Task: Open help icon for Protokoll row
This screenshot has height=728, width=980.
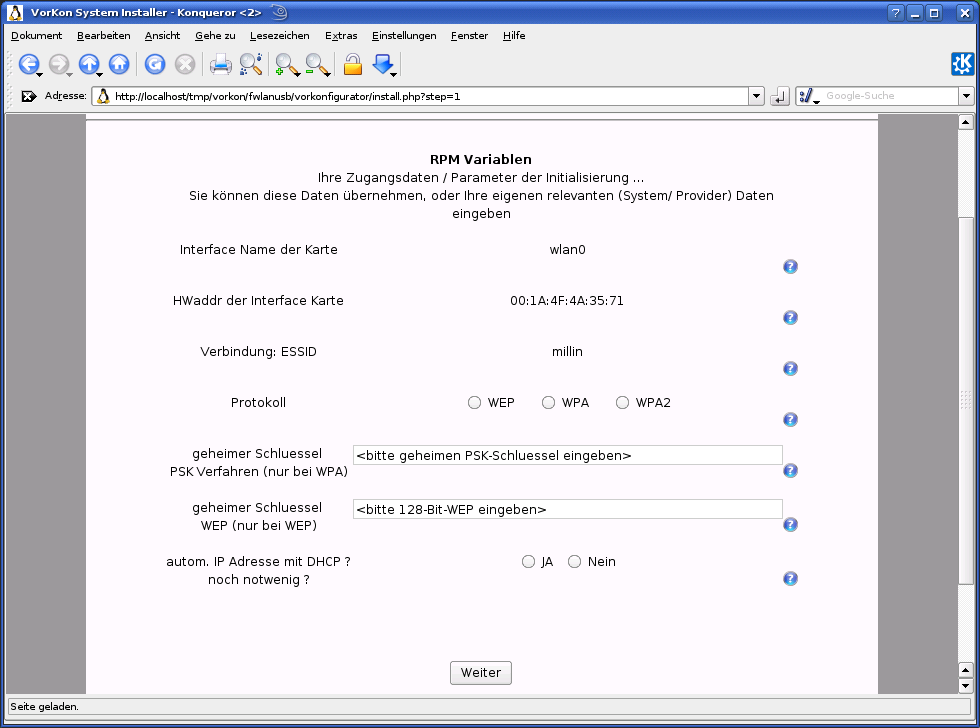Action: (790, 419)
